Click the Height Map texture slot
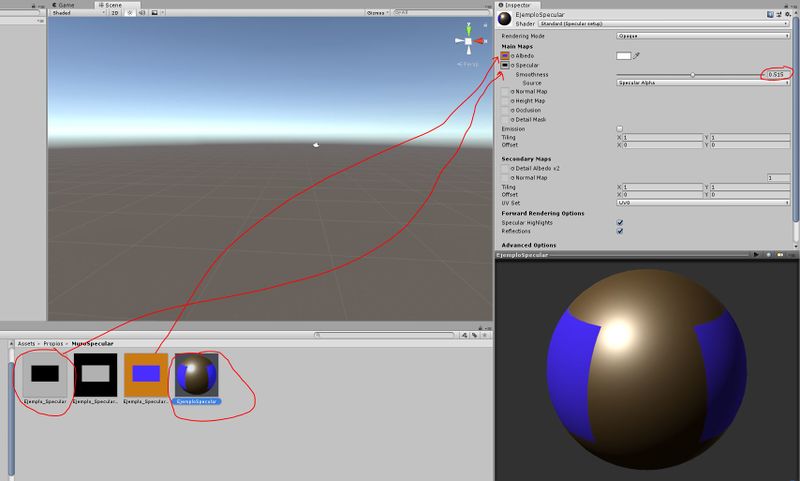Image resolution: width=800 pixels, height=481 pixels. (505, 101)
